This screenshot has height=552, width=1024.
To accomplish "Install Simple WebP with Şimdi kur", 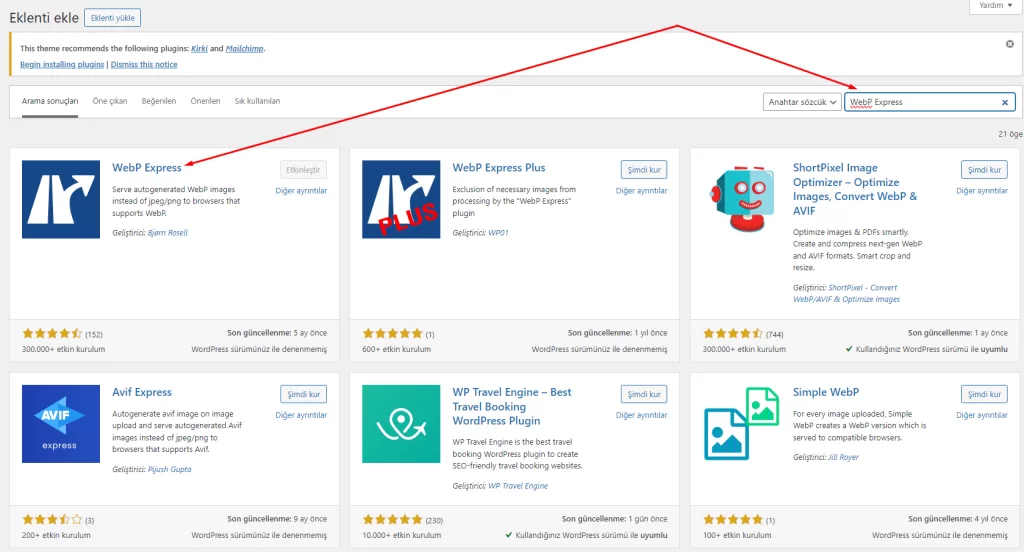I will pos(984,395).
